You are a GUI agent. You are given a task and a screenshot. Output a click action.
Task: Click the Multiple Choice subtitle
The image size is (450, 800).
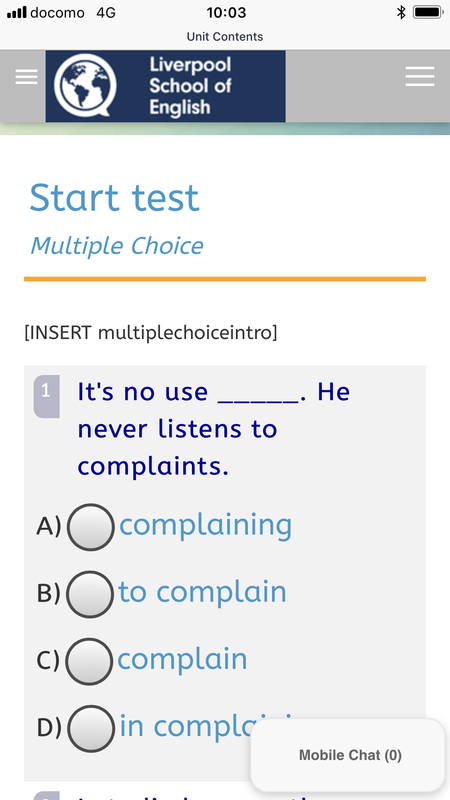117,246
